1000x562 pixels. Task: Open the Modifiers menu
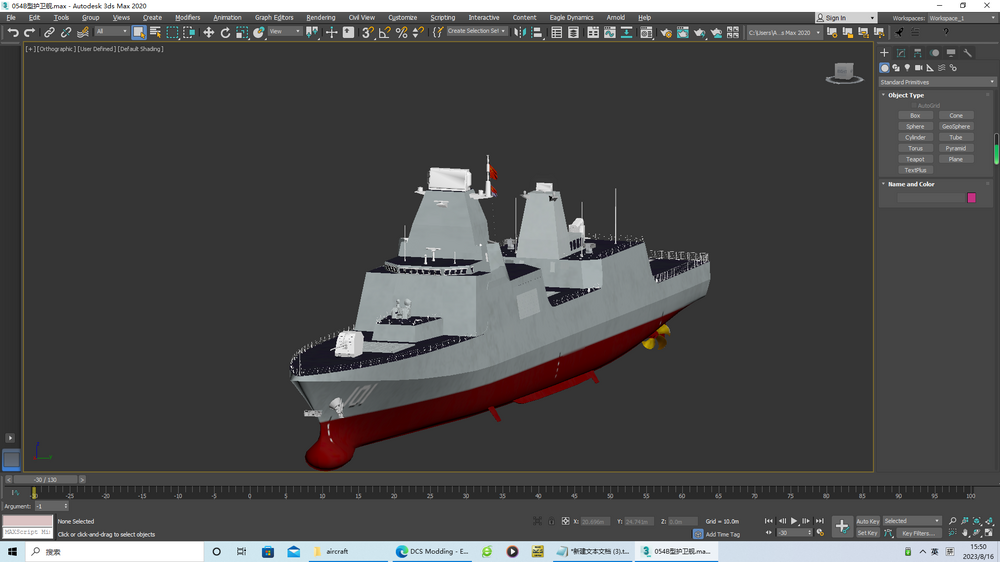pyautogui.click(x=187, y=18)
